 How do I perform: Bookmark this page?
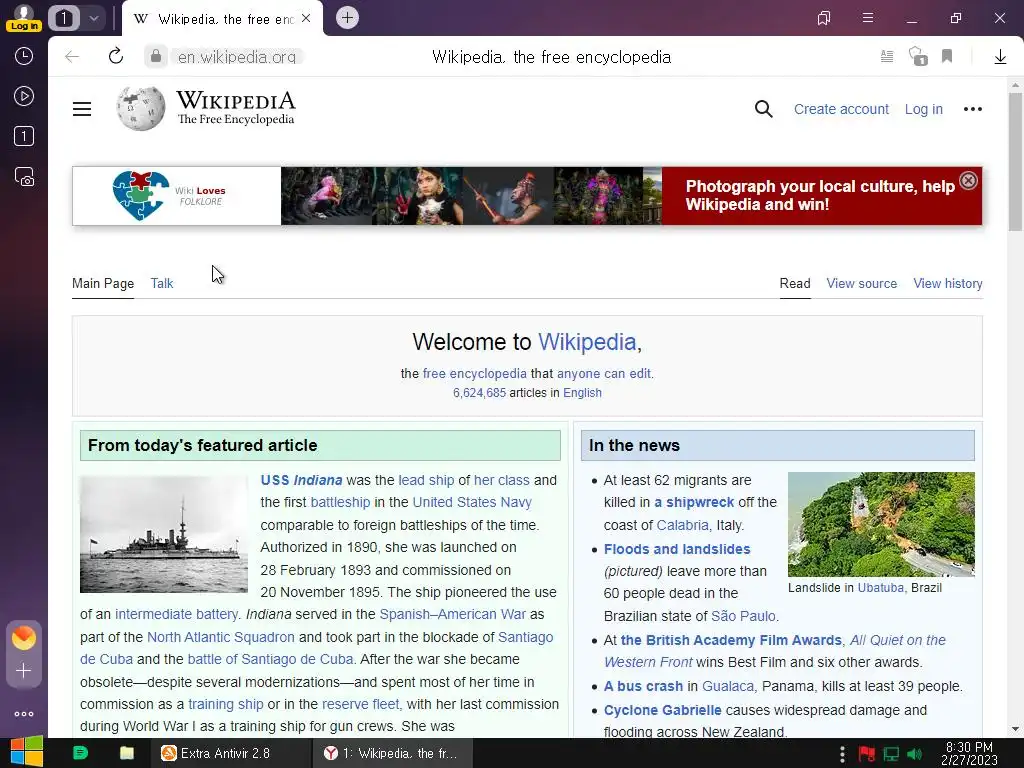point(947,57)
